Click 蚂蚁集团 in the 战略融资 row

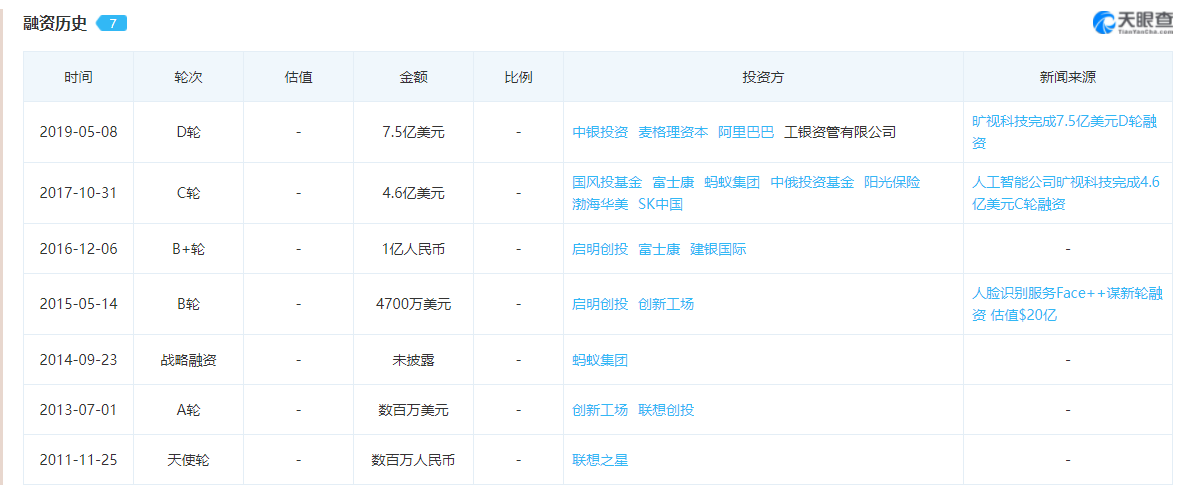point(600,360)
